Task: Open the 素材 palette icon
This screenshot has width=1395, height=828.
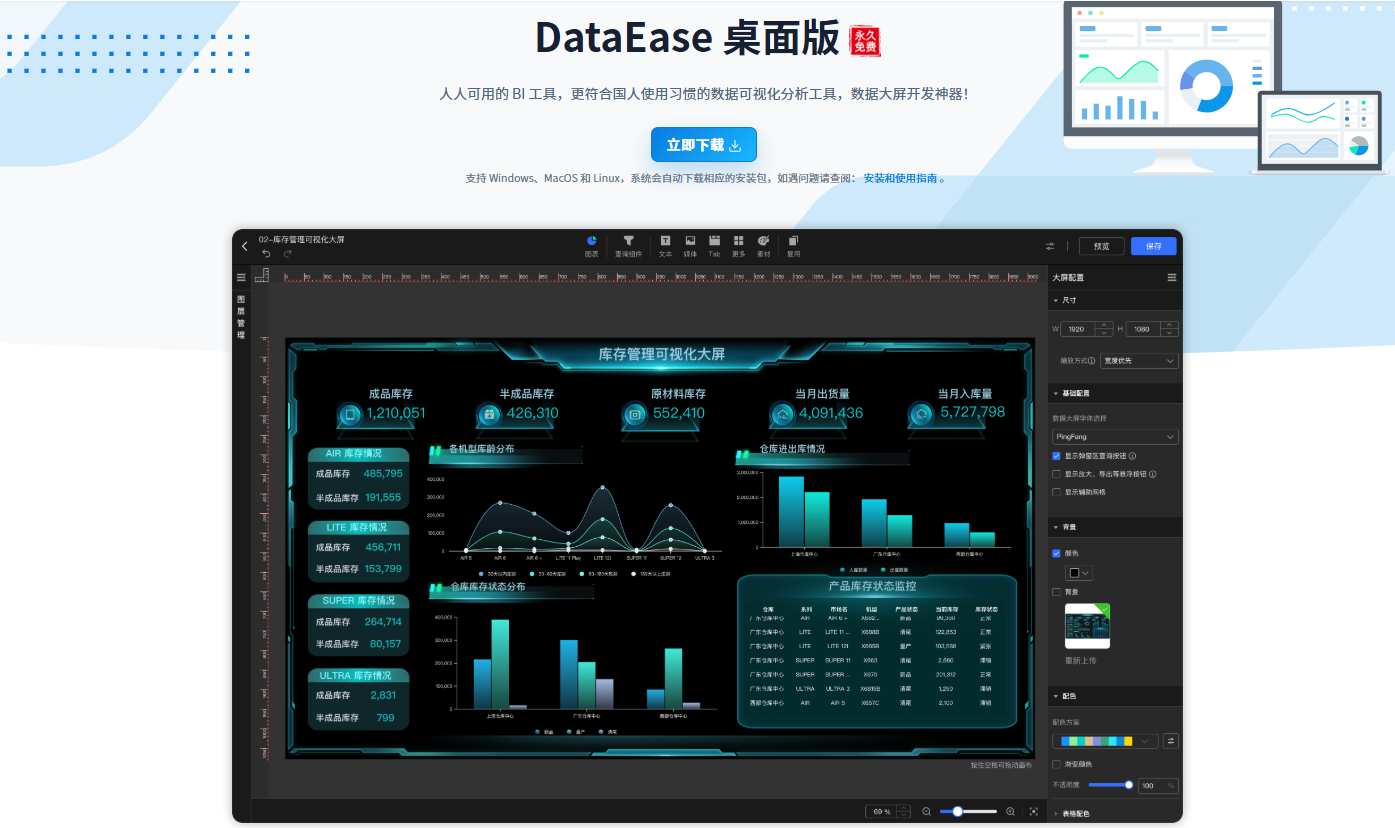Action: coord(764,241)
